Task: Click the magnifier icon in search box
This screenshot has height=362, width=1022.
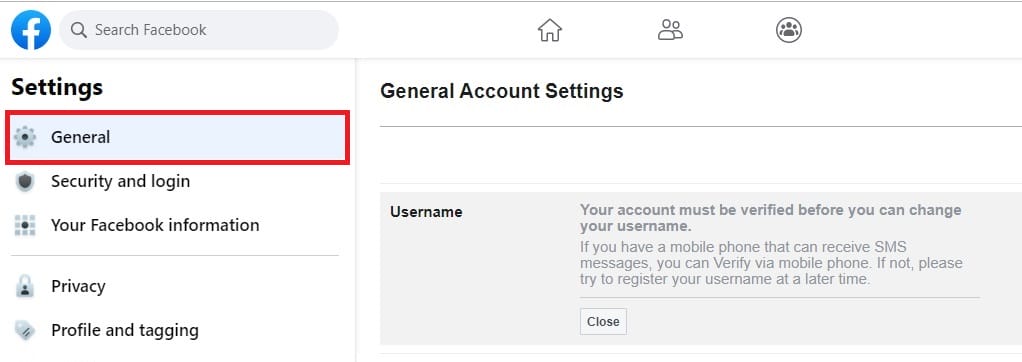Action: click(79, 30)
